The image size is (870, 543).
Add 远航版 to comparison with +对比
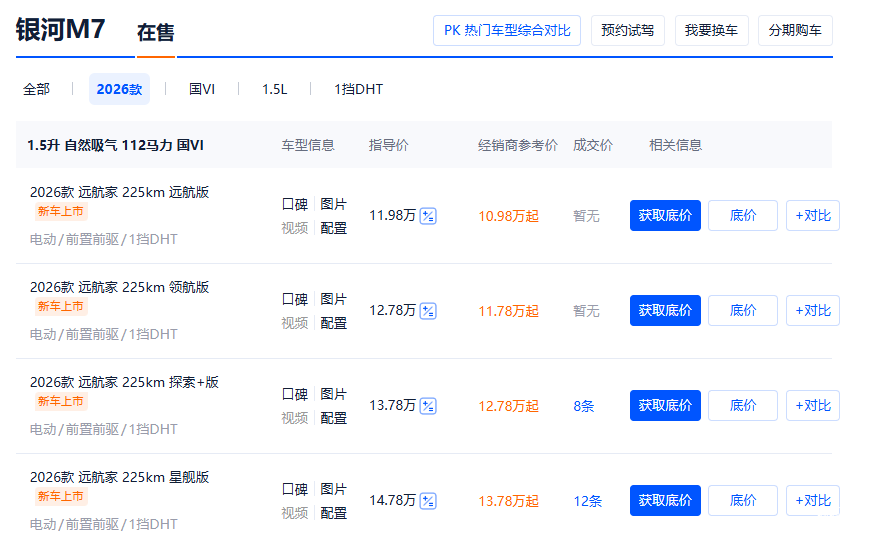click(x=813, y=215)
